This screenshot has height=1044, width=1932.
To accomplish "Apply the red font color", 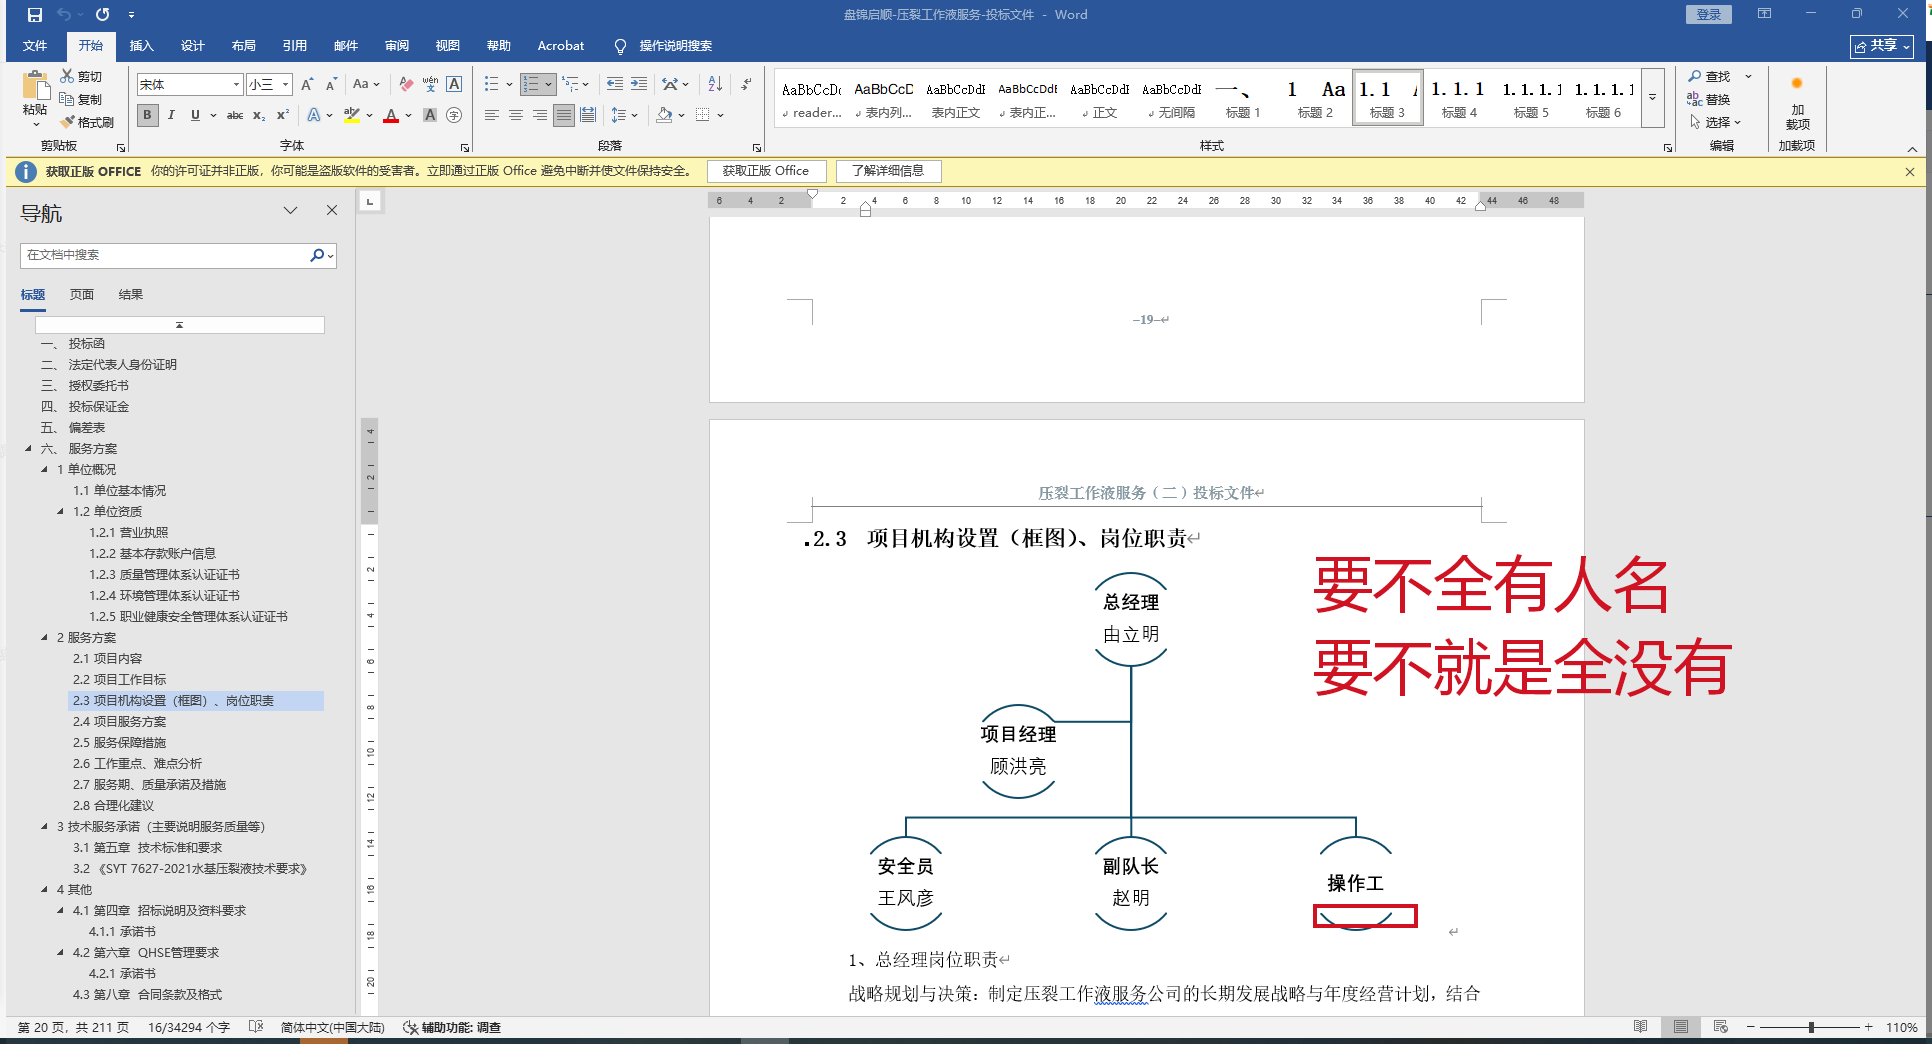I will coord(391,115).
